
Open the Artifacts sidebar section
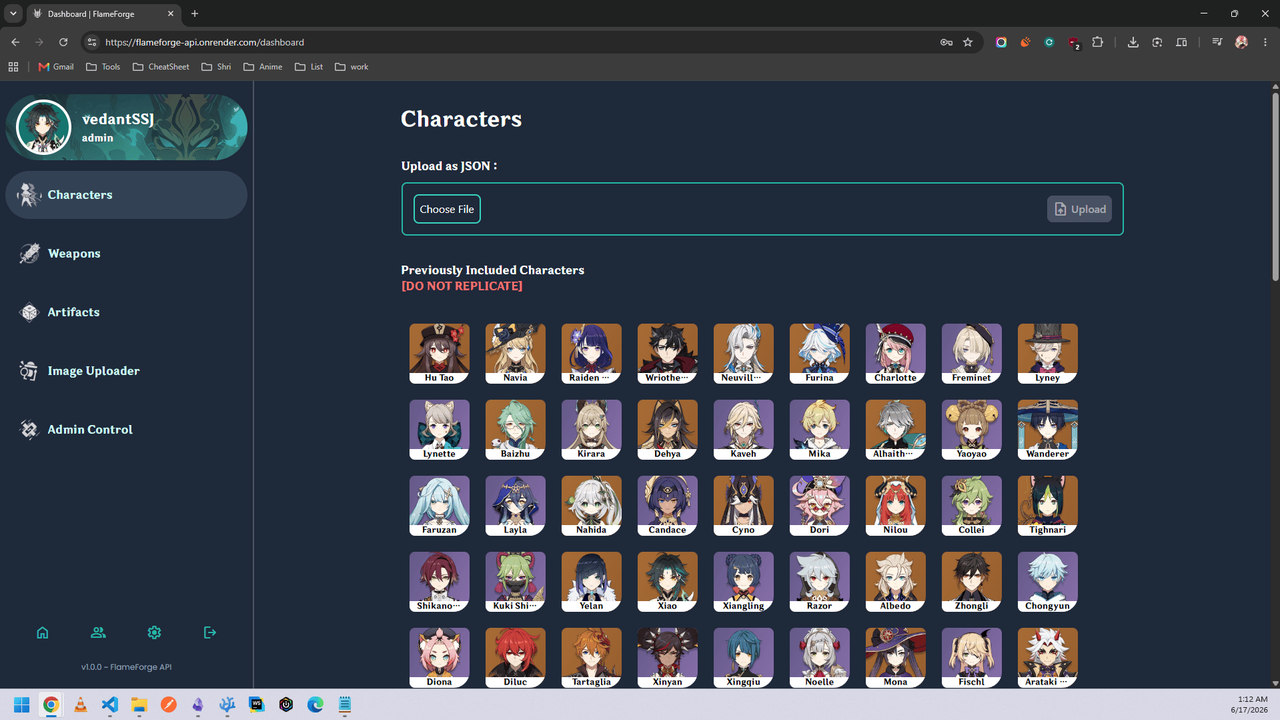126,312
